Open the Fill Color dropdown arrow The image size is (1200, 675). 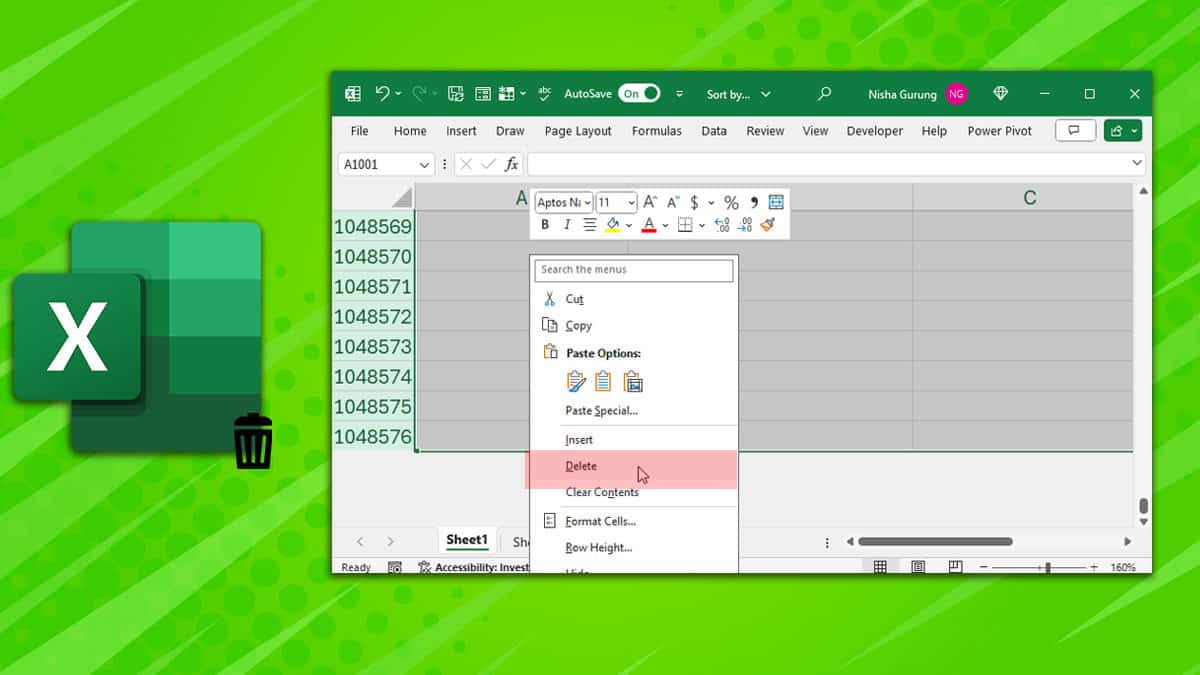(629, 224)
